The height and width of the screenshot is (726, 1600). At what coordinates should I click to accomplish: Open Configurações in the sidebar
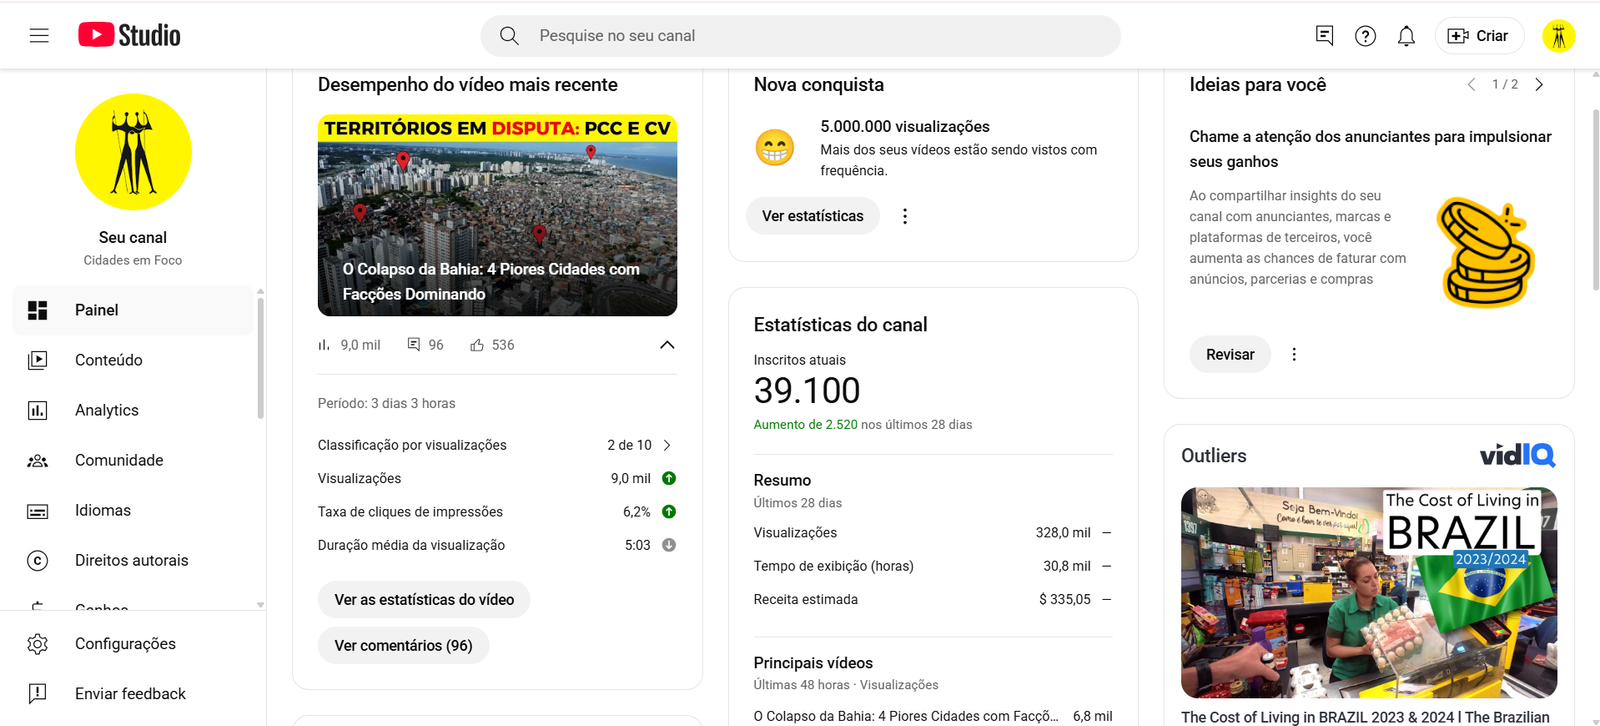coord(133,644)
